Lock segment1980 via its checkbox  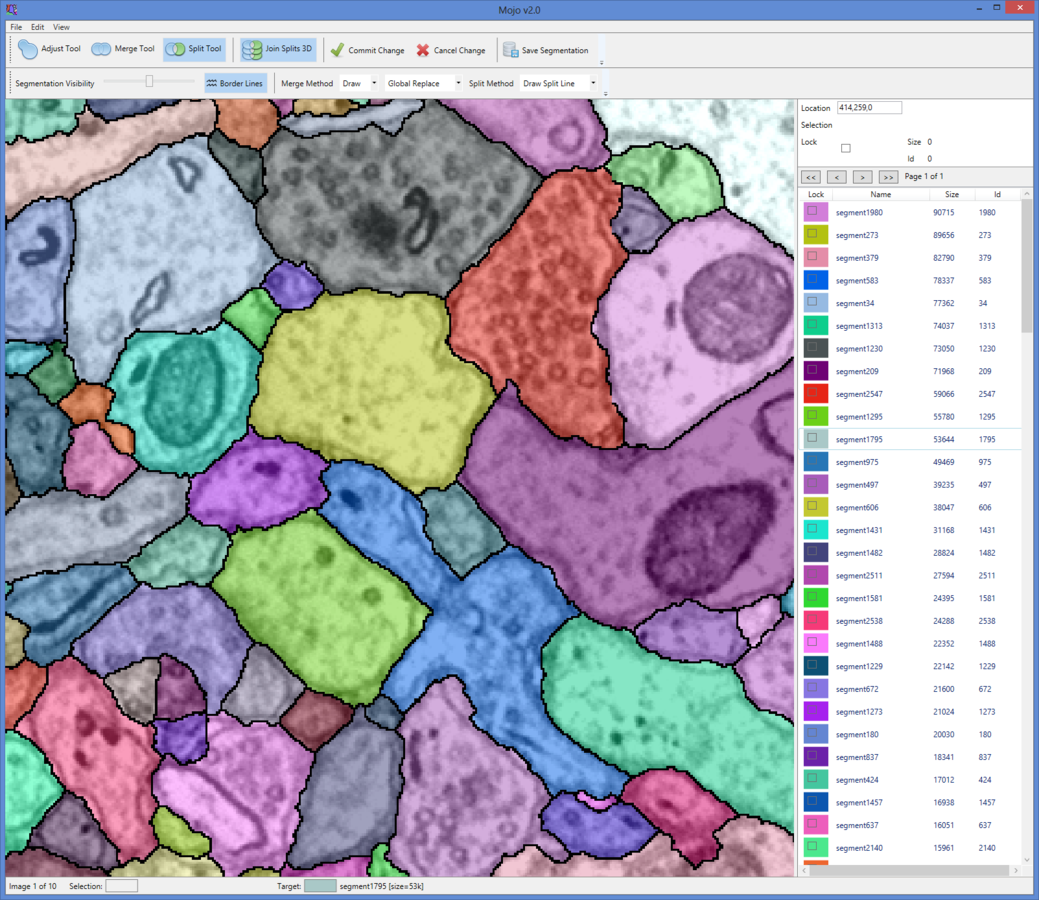(812, 211)
